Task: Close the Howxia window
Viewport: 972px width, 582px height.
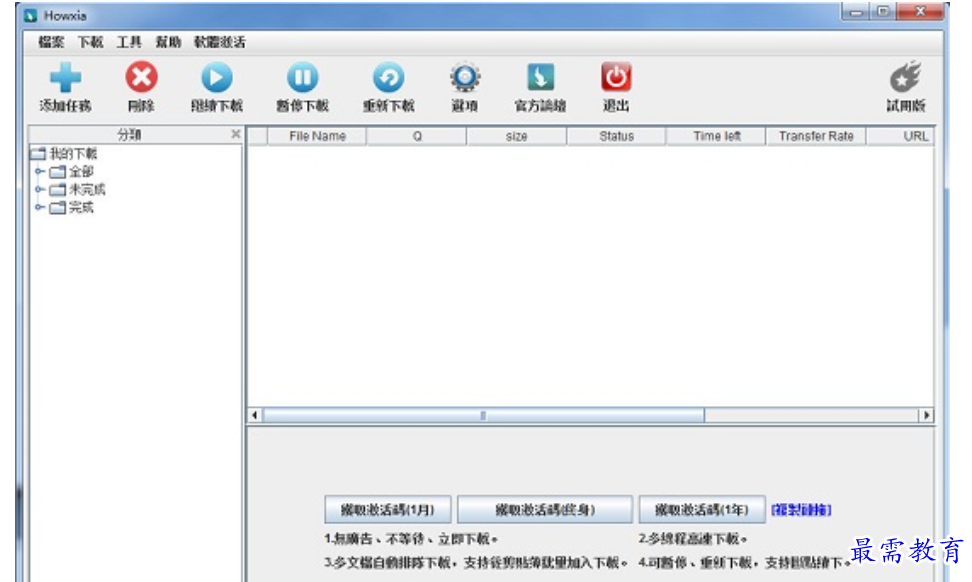Action: click(x=921, y=11)
